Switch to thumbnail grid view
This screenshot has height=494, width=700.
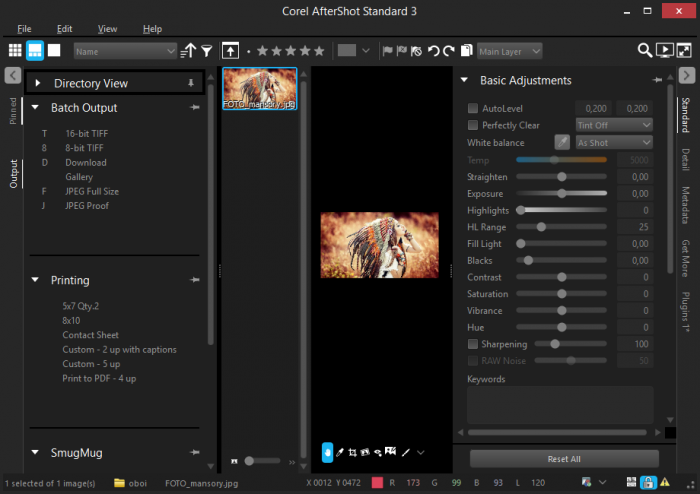[15, 50]
